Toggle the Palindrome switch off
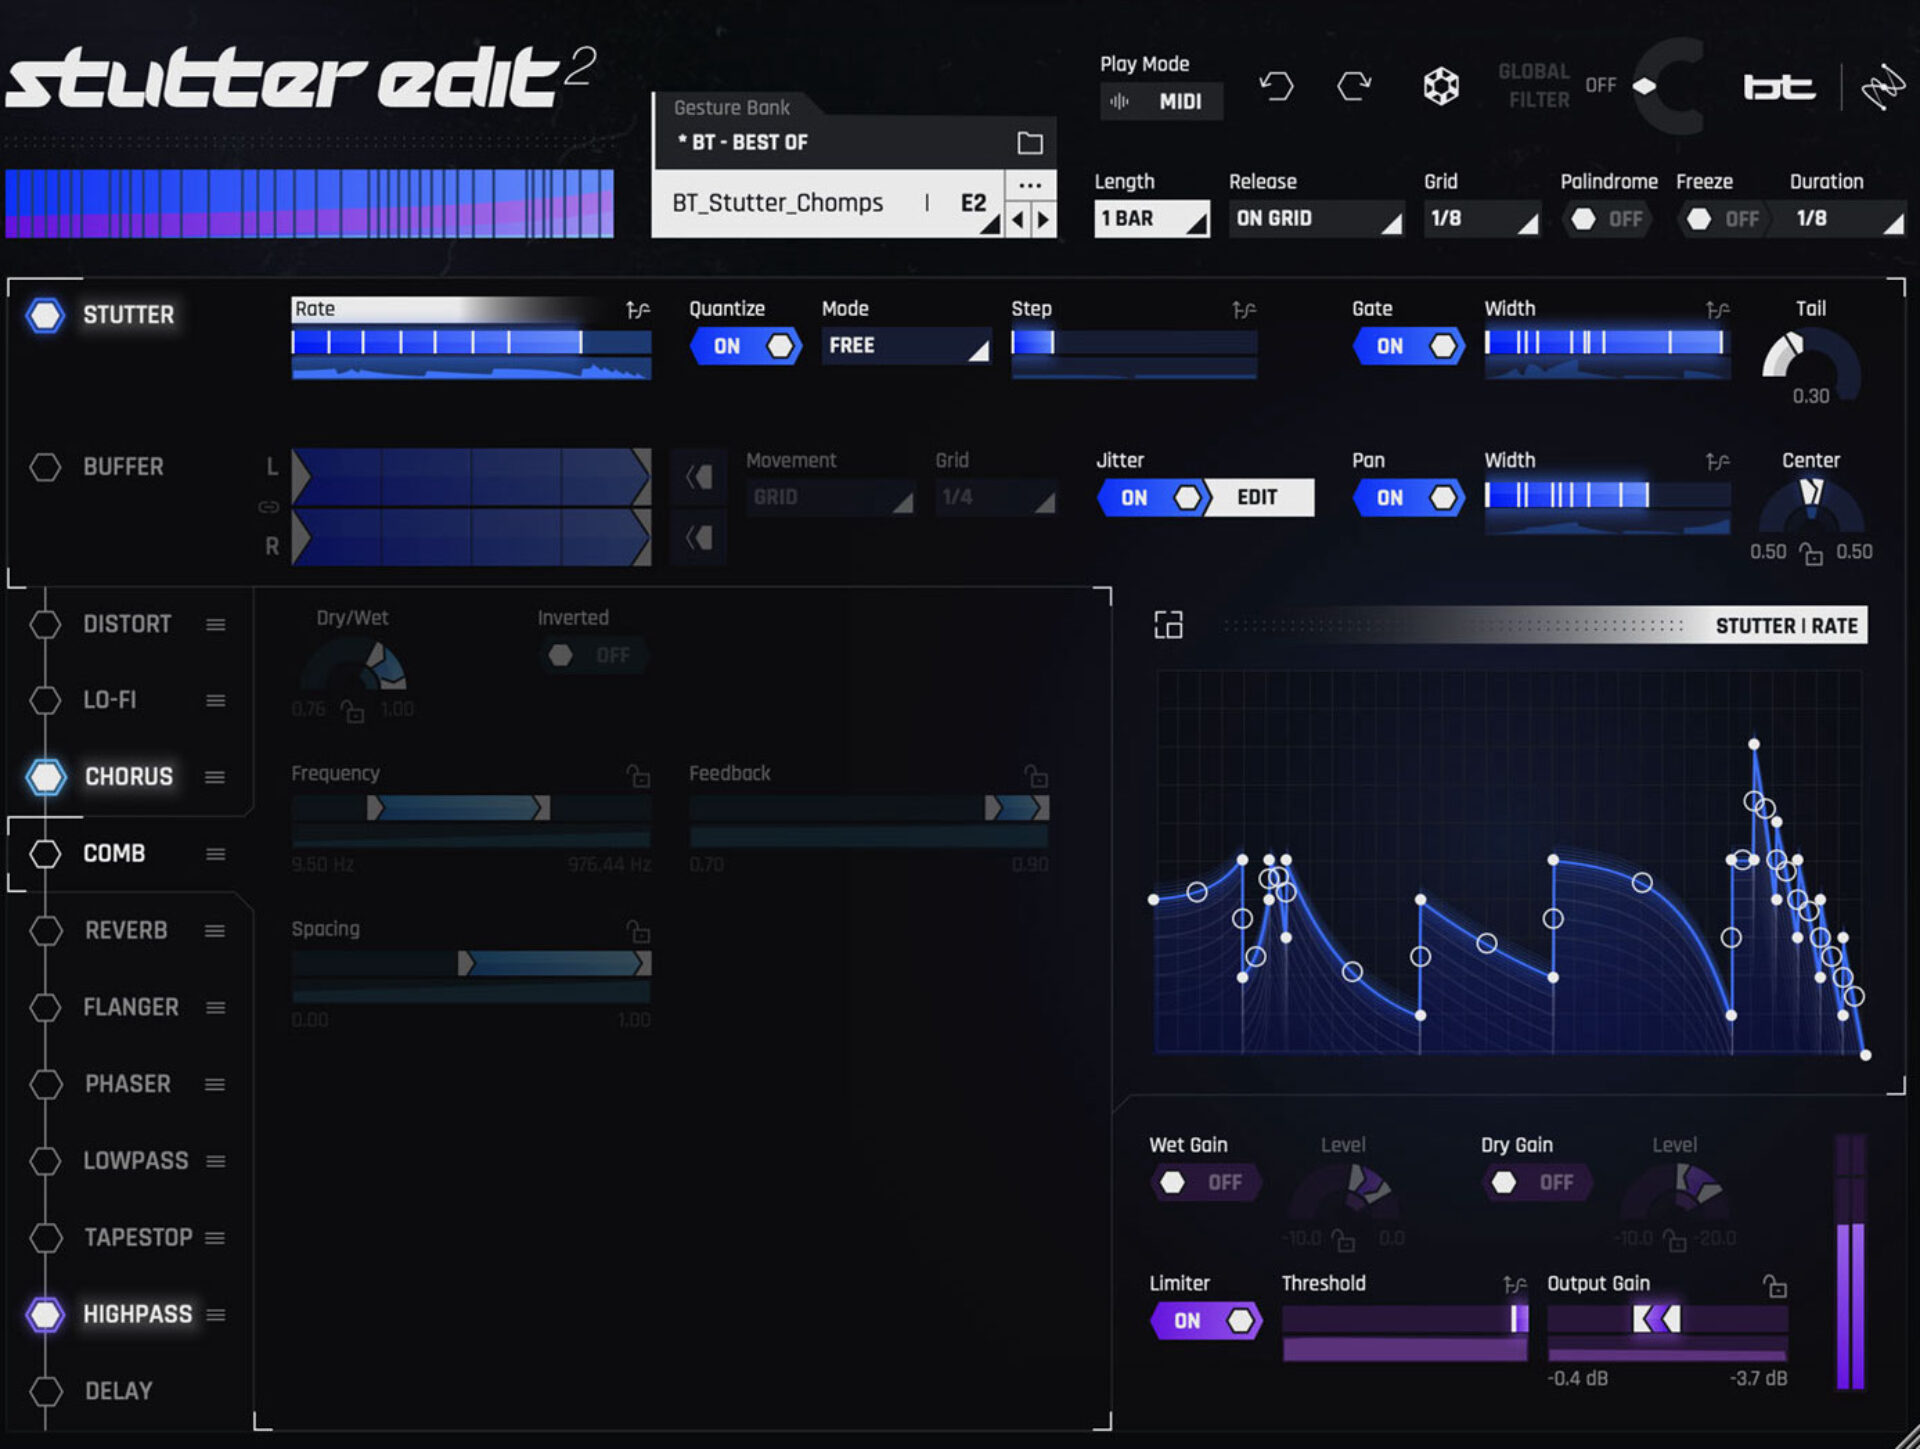 click(x=1607, y=218)
